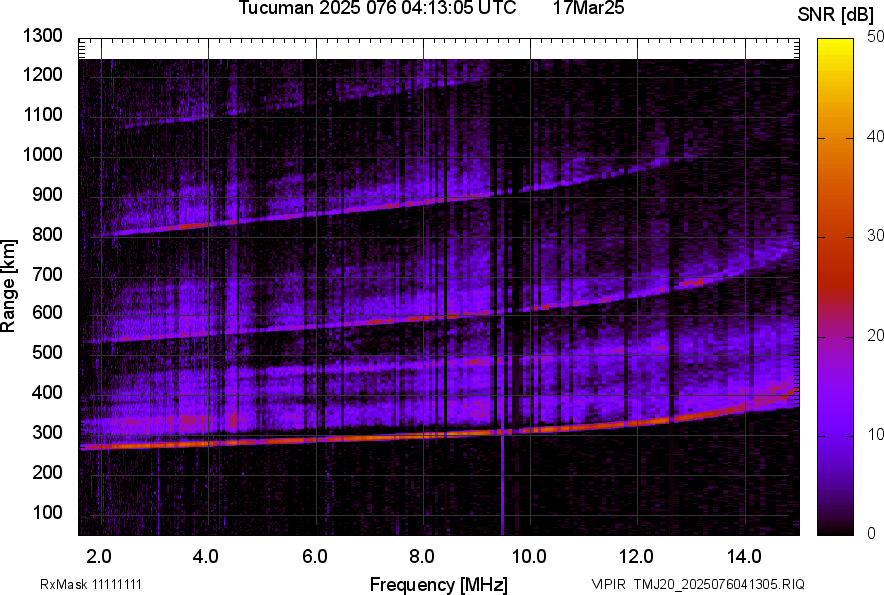884x595 pixels.
Task: Click range axis tick 1300
Action: click(42, 36)
